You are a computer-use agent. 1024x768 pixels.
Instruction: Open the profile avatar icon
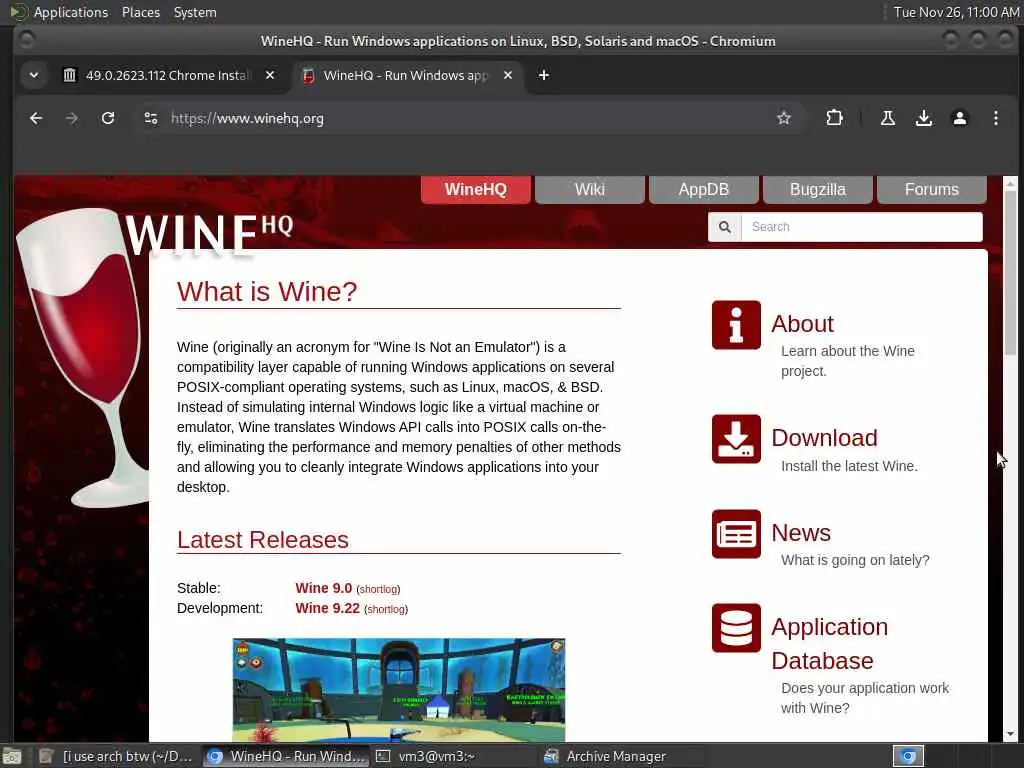click(x=959, y=118)
